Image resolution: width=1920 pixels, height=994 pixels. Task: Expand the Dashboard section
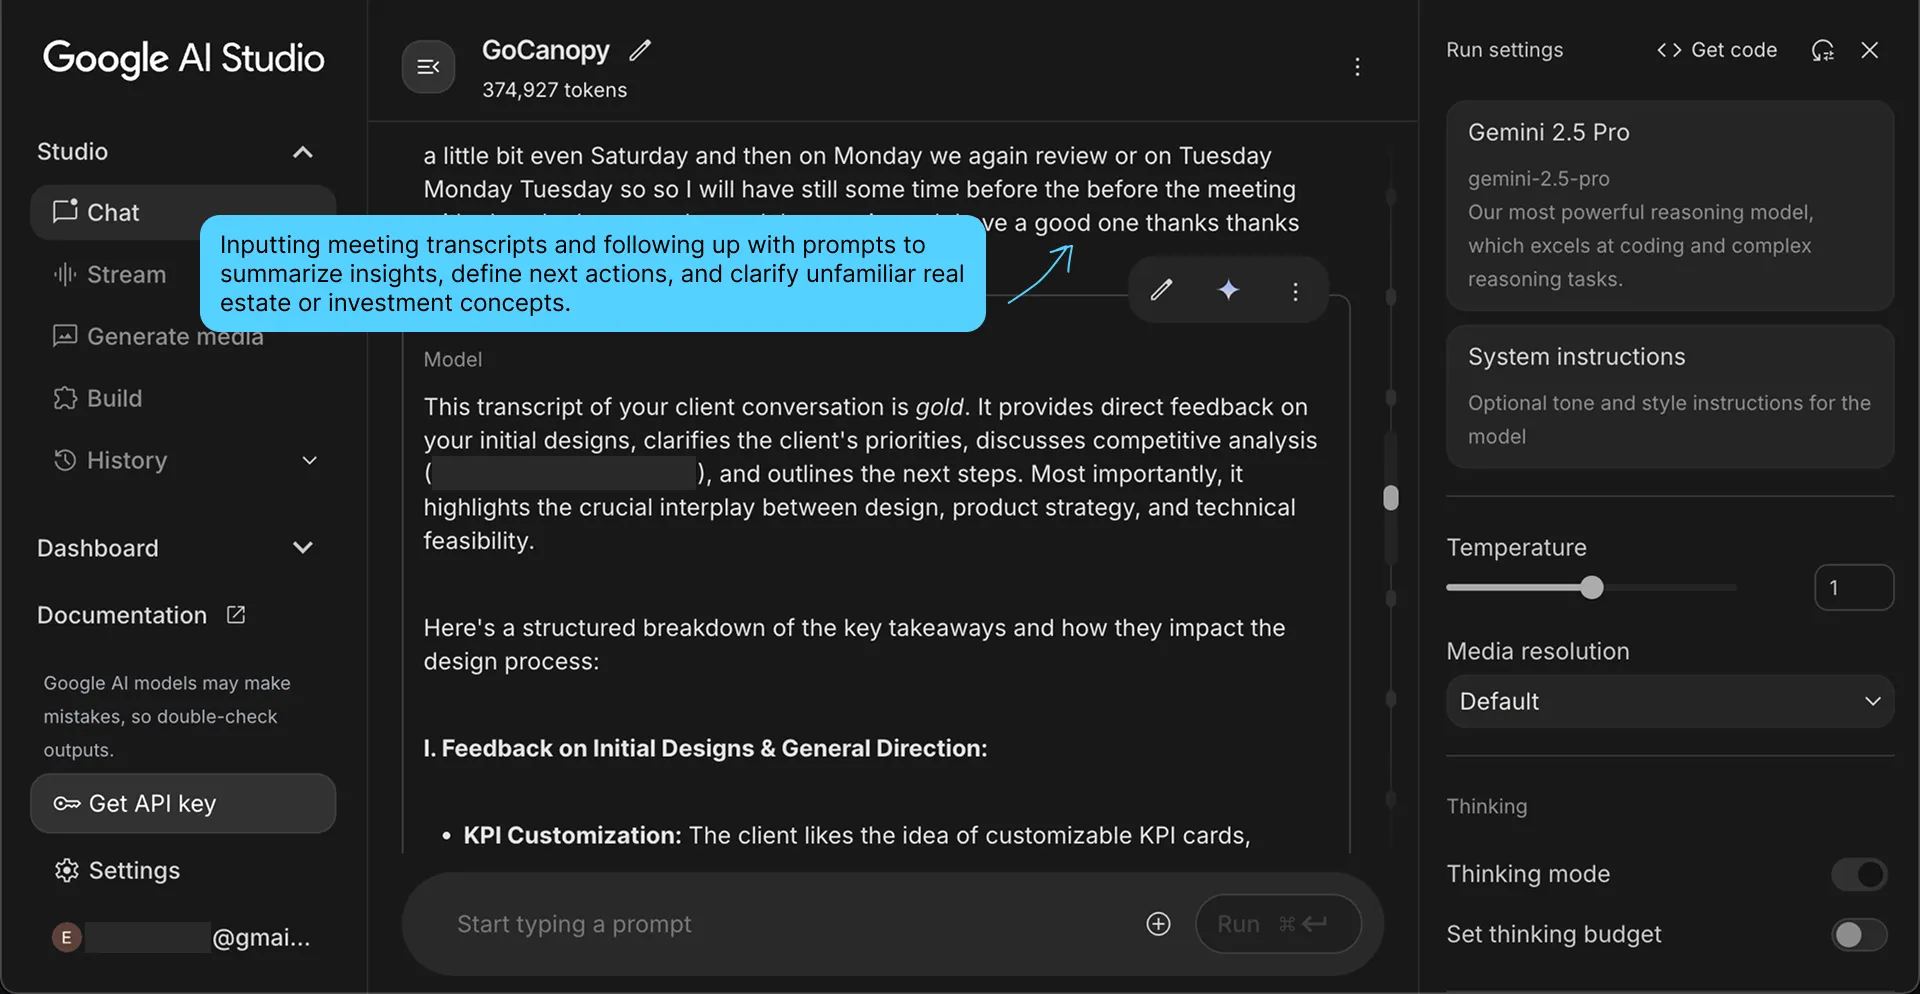point(302,548)
